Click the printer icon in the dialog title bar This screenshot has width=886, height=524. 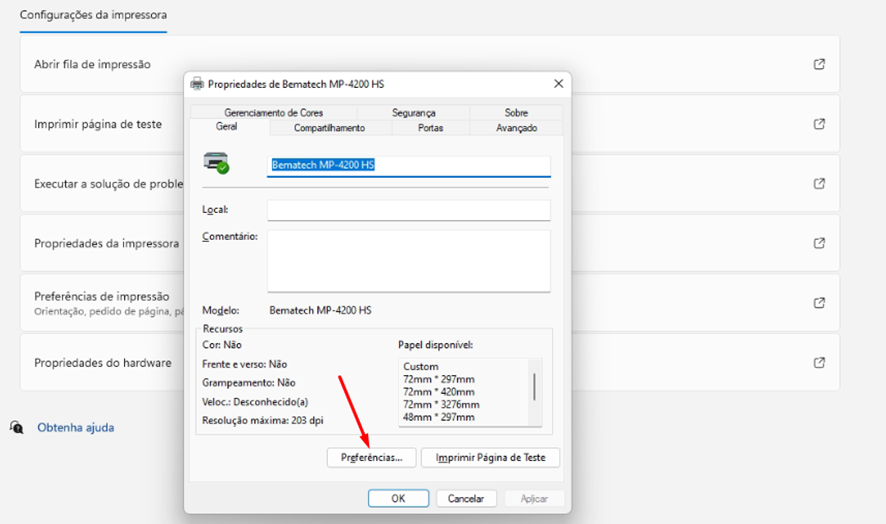point(197,84)
